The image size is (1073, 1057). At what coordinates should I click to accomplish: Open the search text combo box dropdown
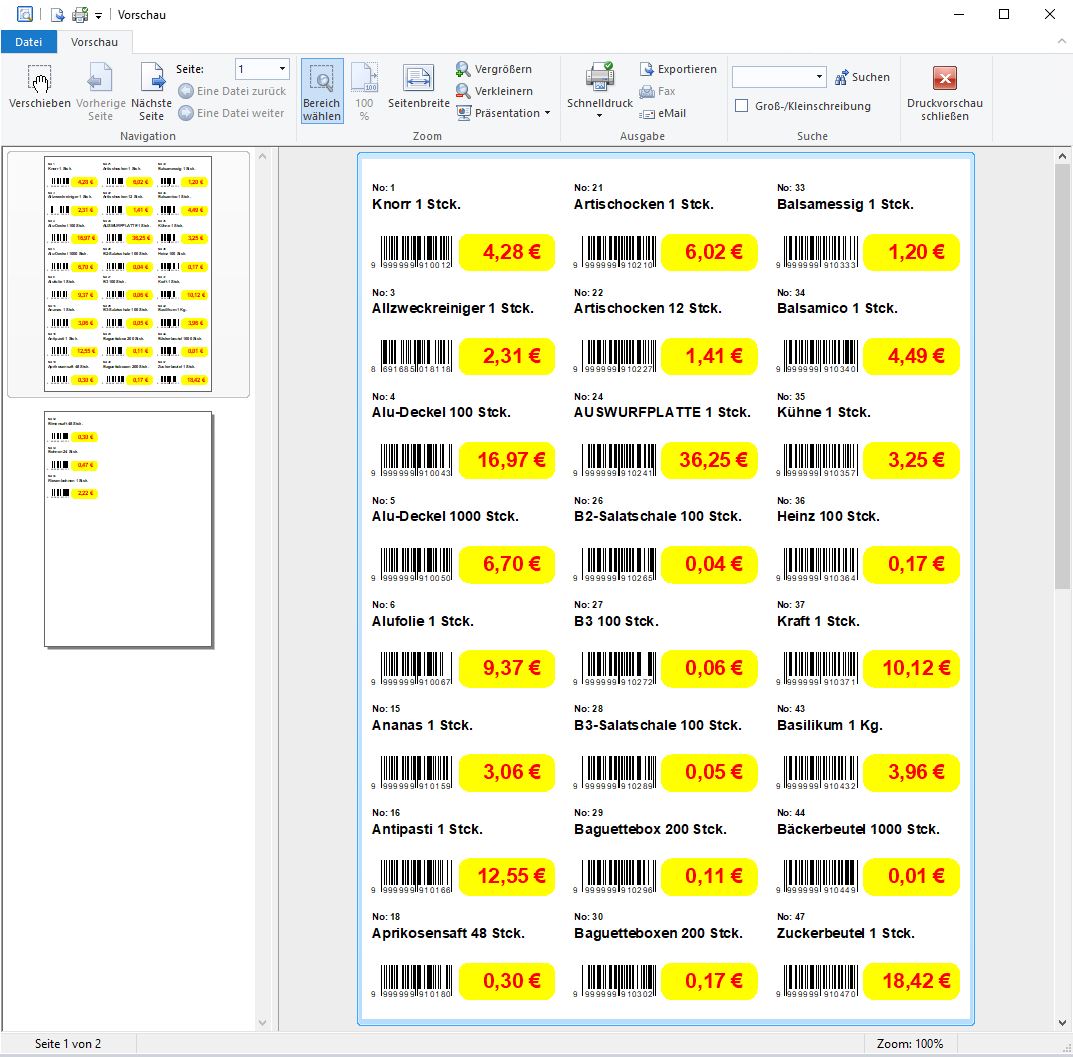(819, 77)
